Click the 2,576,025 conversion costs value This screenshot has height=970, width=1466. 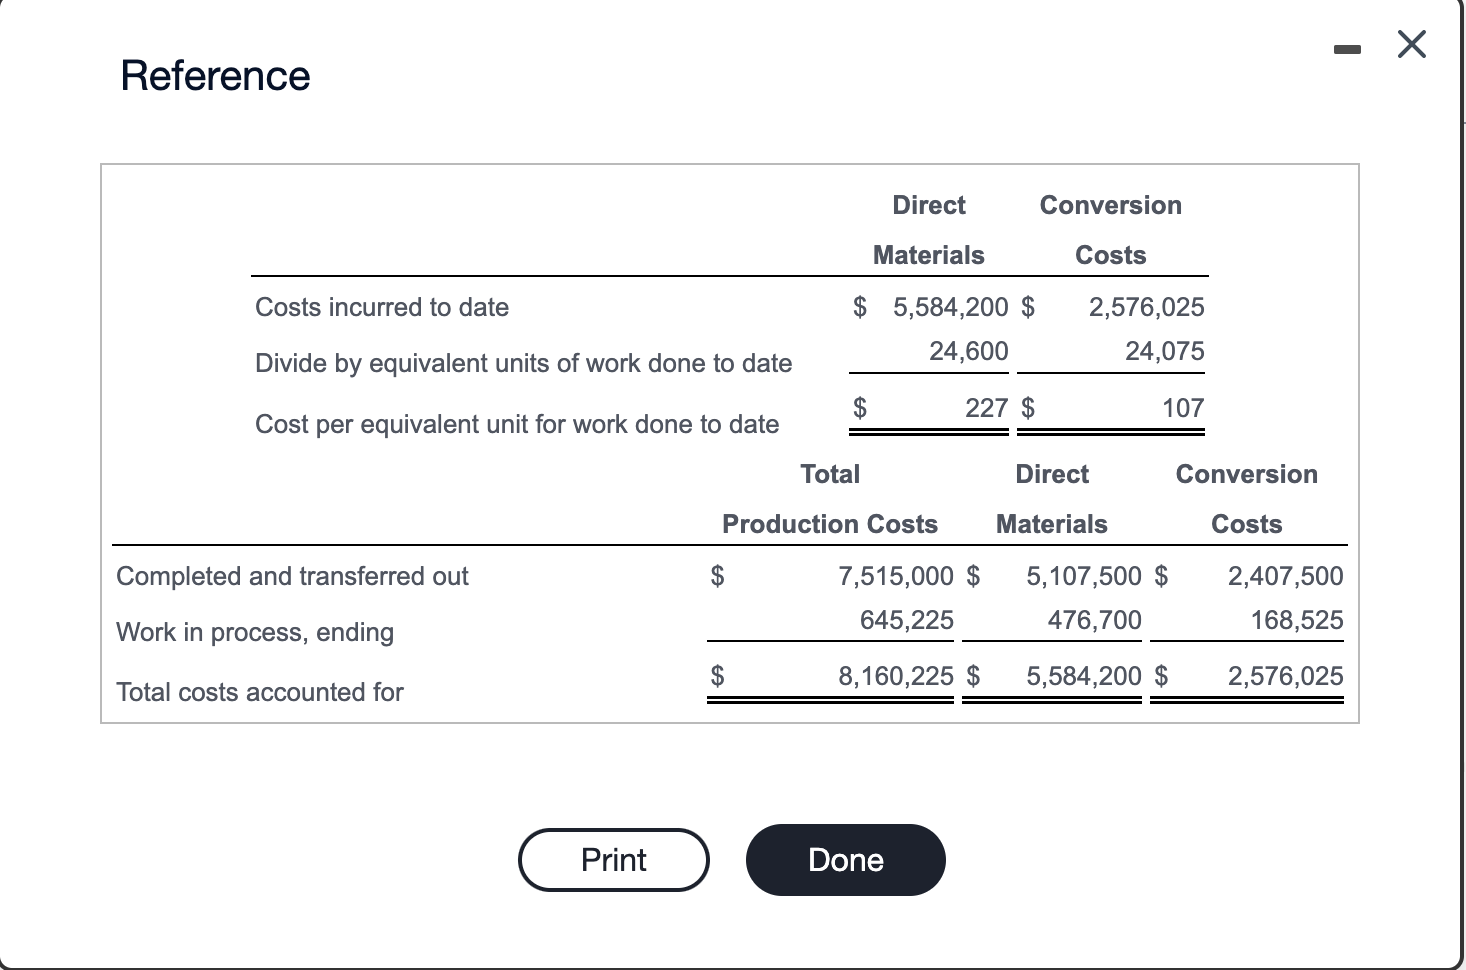pyautogui.click(x=1147, y=307)
